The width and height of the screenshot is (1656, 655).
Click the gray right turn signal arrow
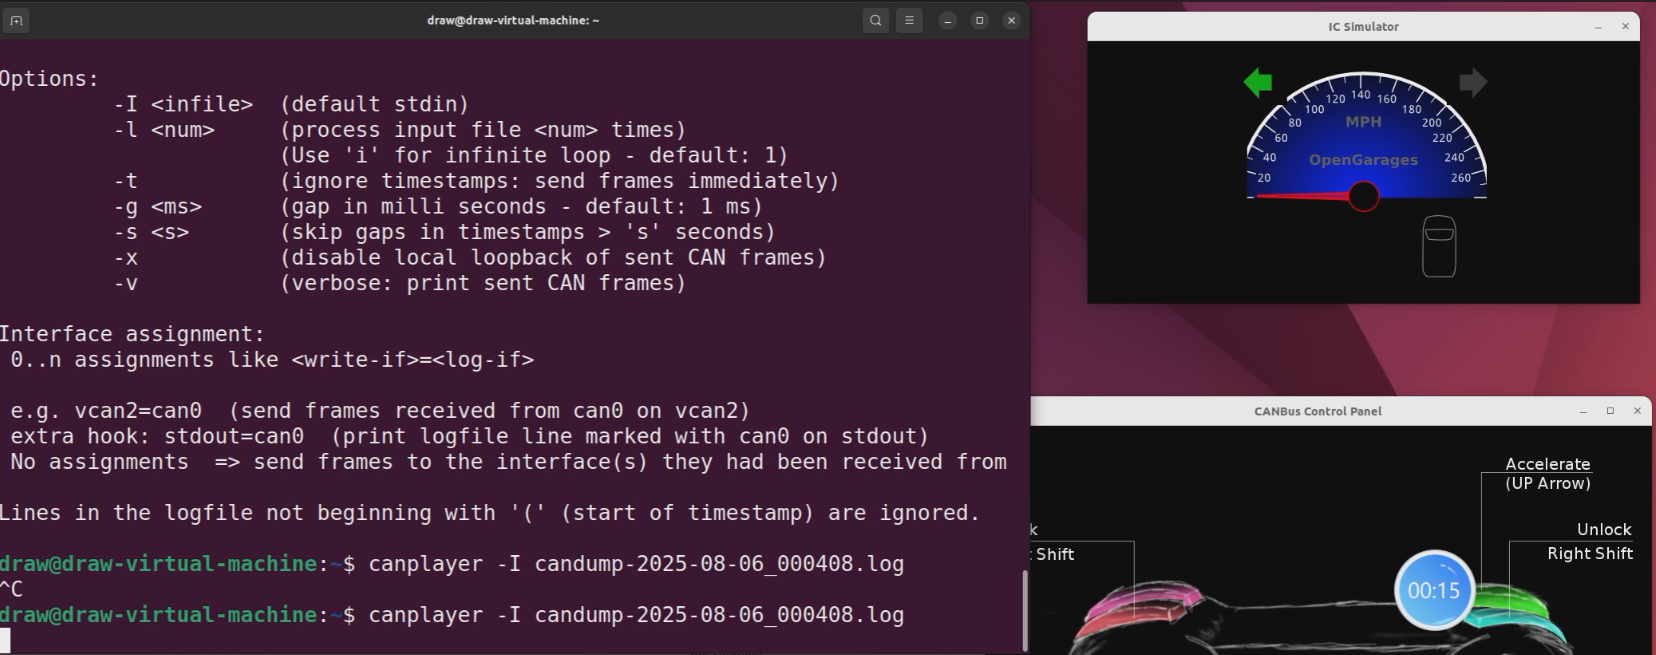point(1473,82)
